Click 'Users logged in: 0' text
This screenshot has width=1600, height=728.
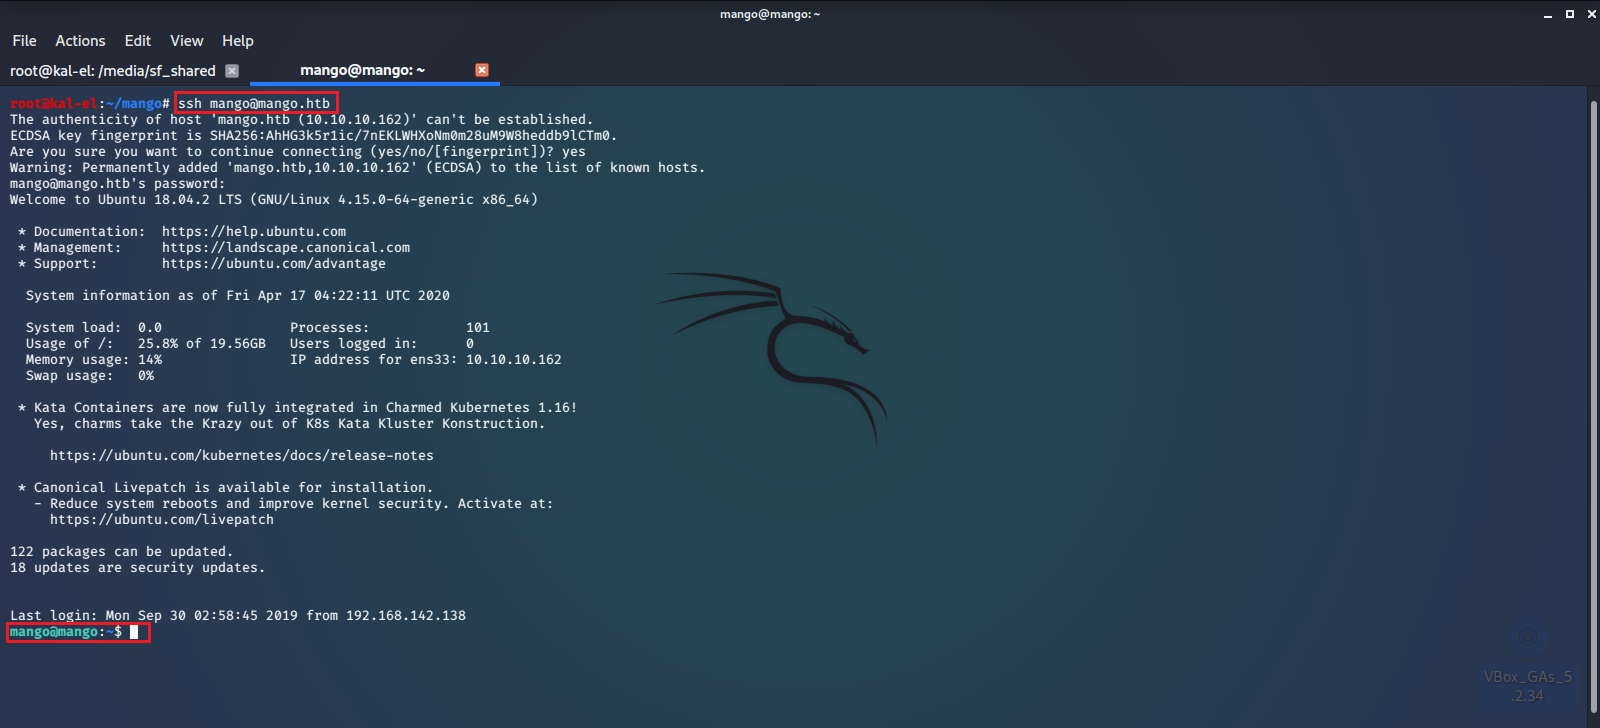pyautogui.click(x=382, y=344)
